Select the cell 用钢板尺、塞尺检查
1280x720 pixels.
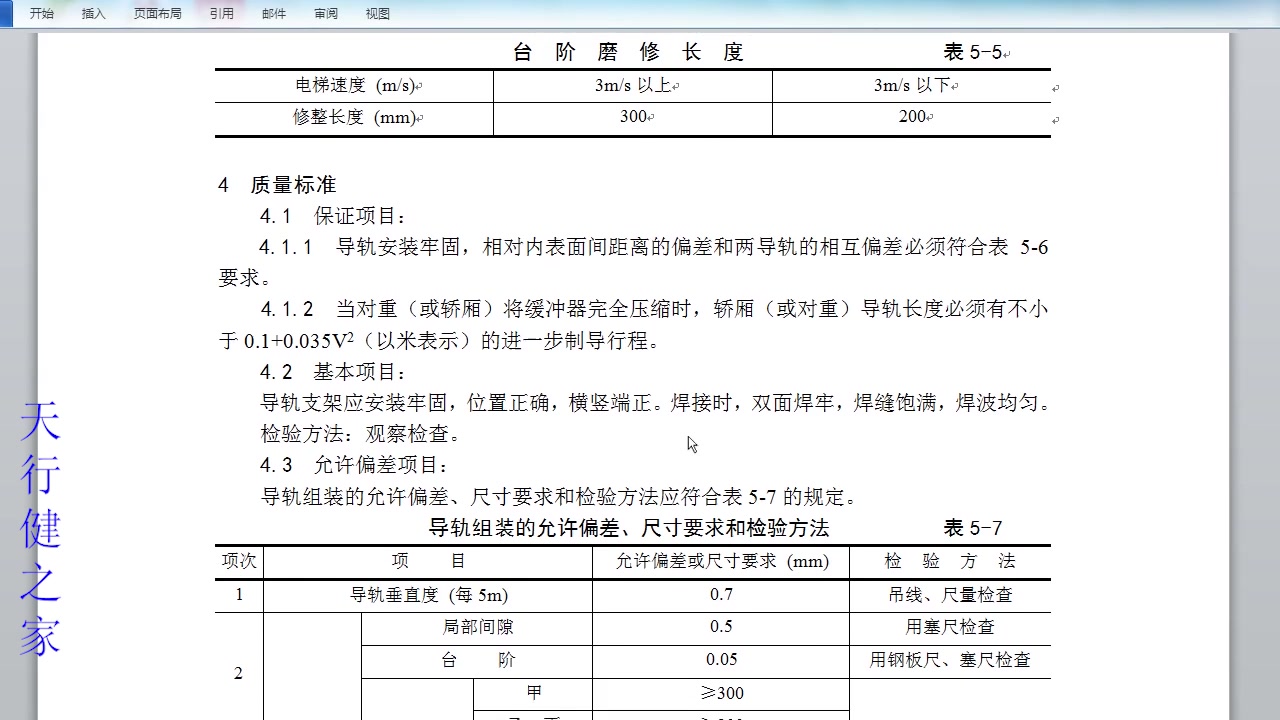[x=950, y=661]
